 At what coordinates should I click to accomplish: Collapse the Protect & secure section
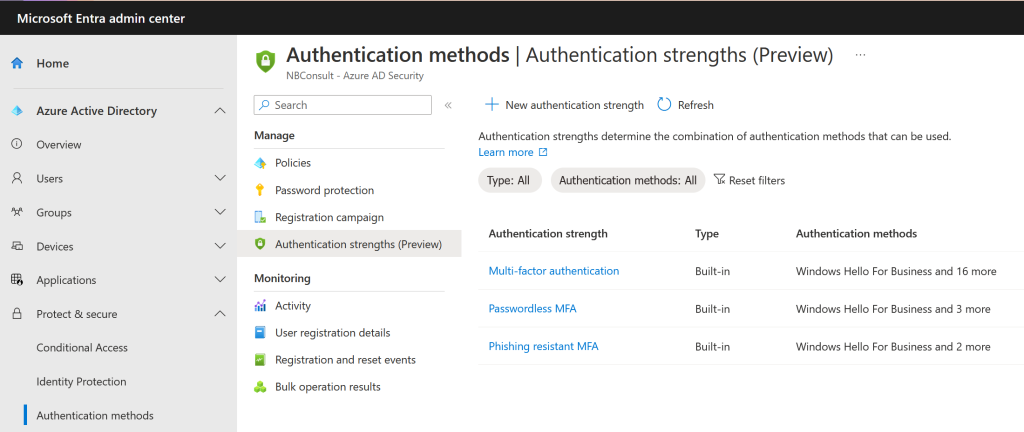(x=220, y=314)
